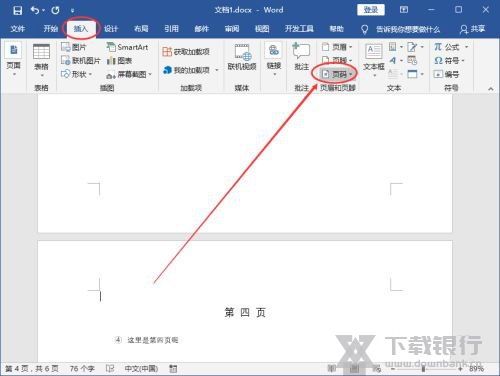The image size is (500, 376).
Task: Click the 联机视频 online video button
Action: point(242,57)
